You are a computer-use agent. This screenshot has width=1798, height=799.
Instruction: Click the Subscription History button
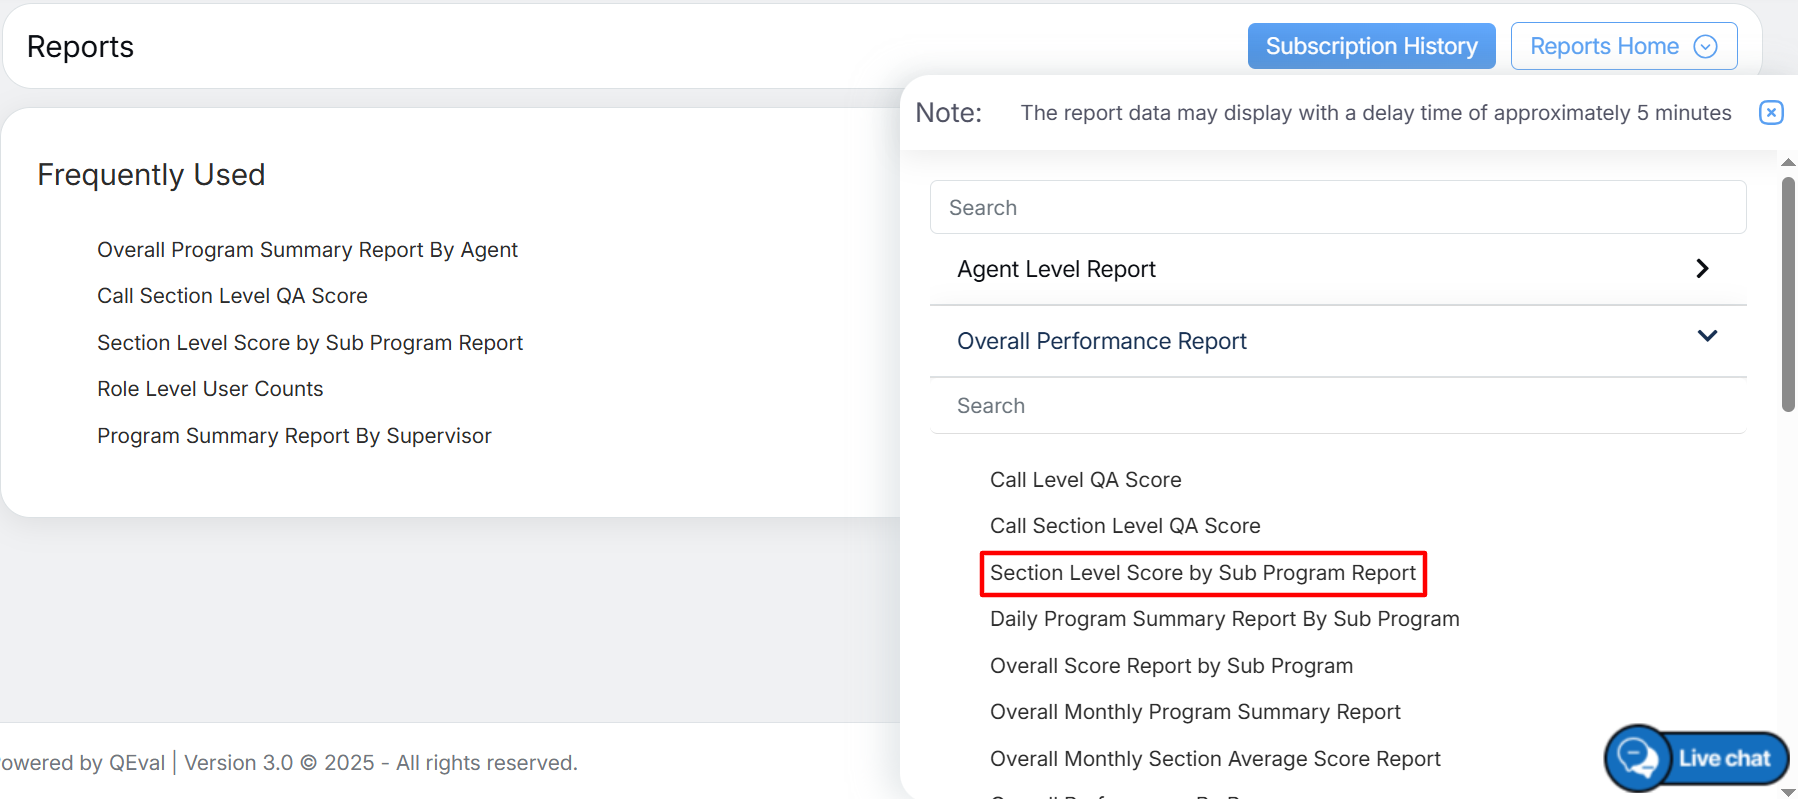point(1371,47)
